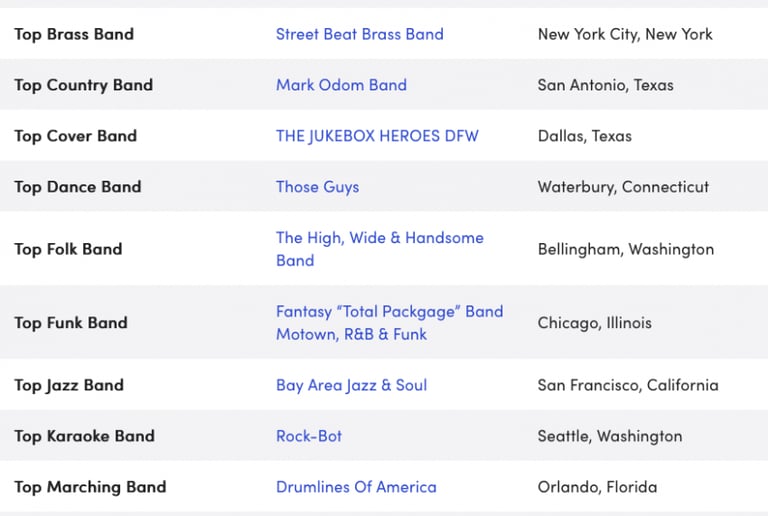Click the New York City, New York cell
Viewport: 768px width, 516px height.
[x=625, y=34]
